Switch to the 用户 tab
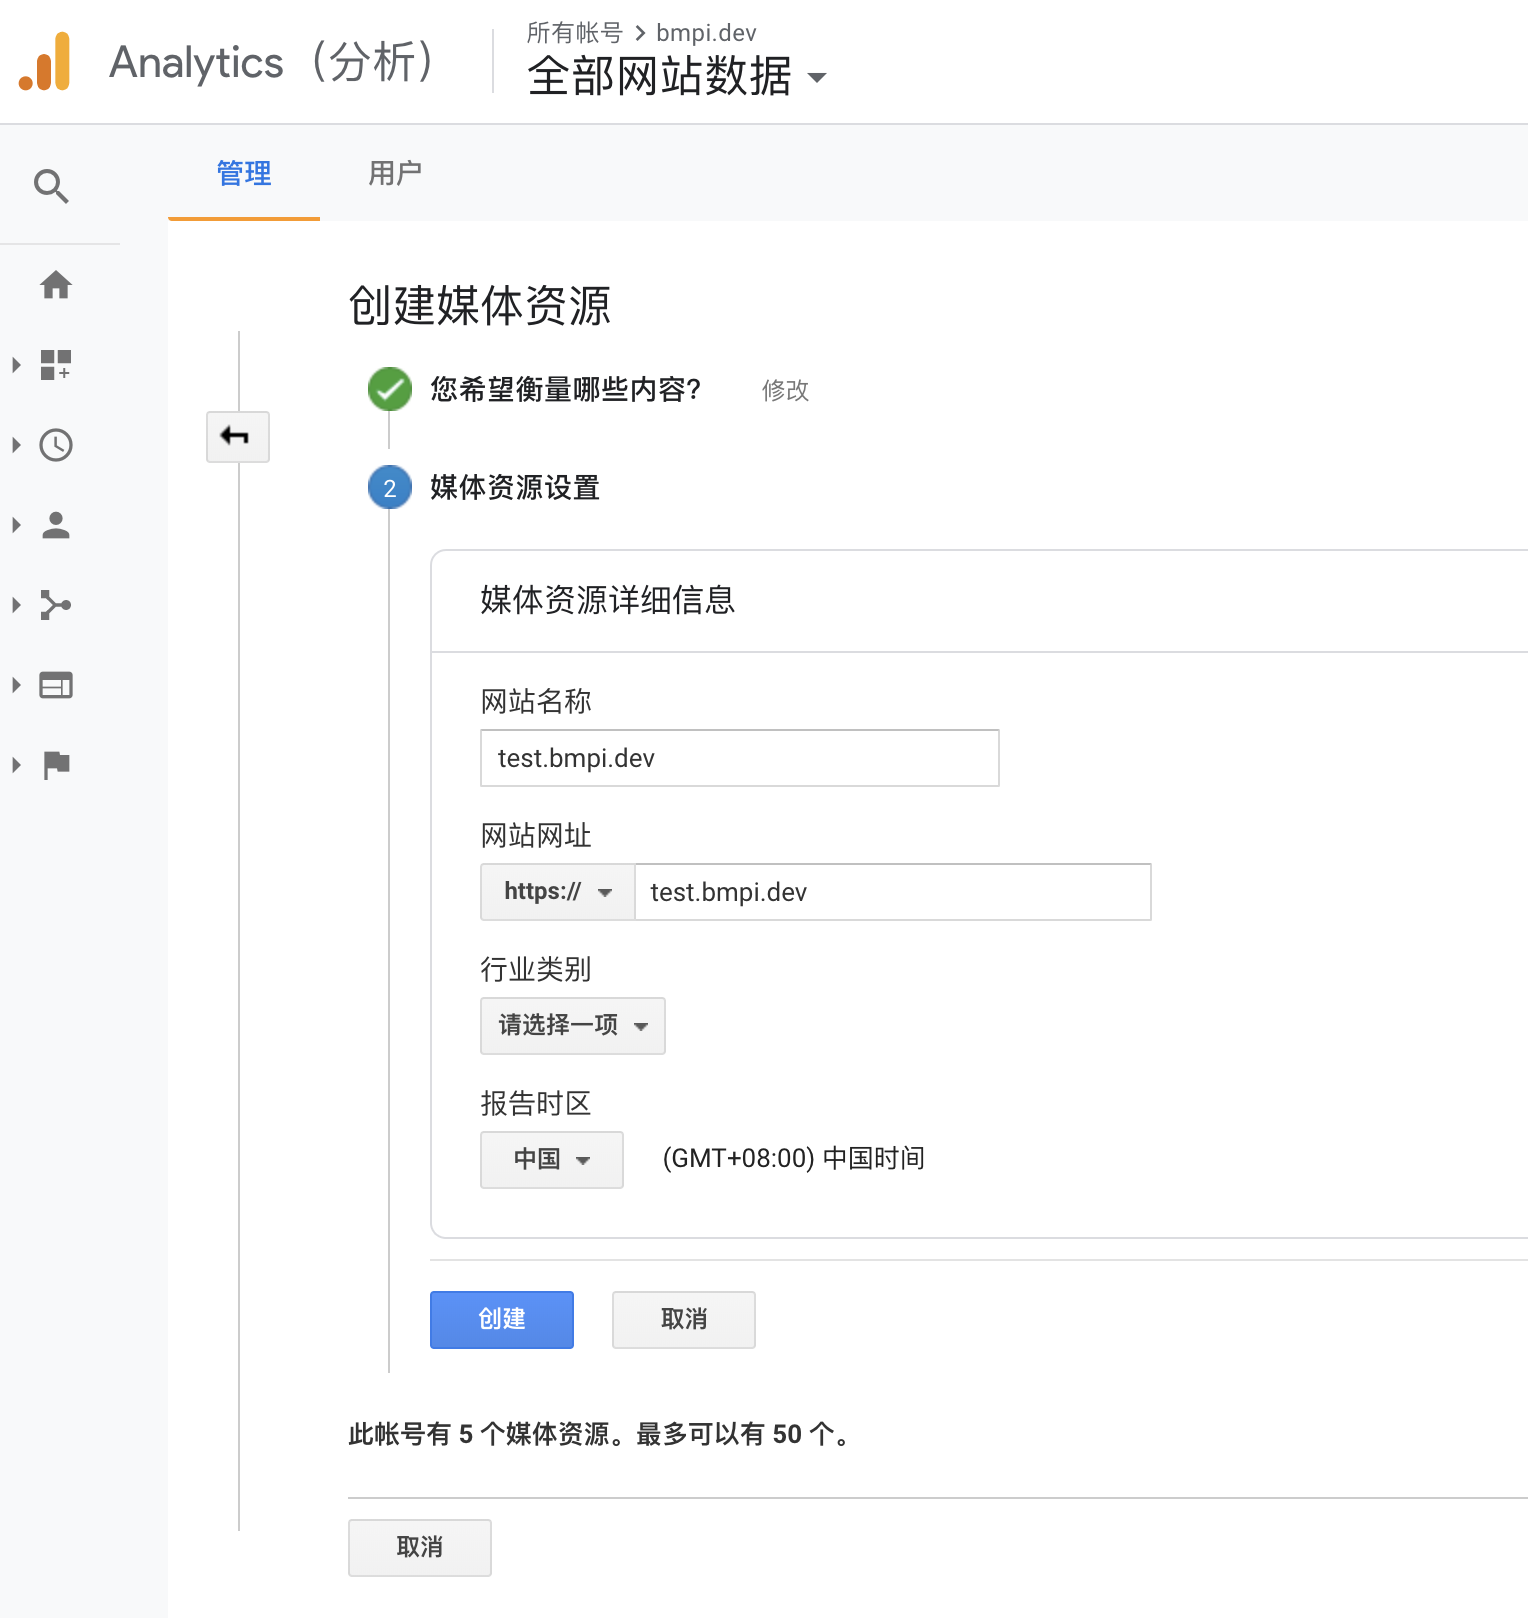The width and height of the screenshot is (1528, 1618). pyautogui.click(x=395, y=174)
